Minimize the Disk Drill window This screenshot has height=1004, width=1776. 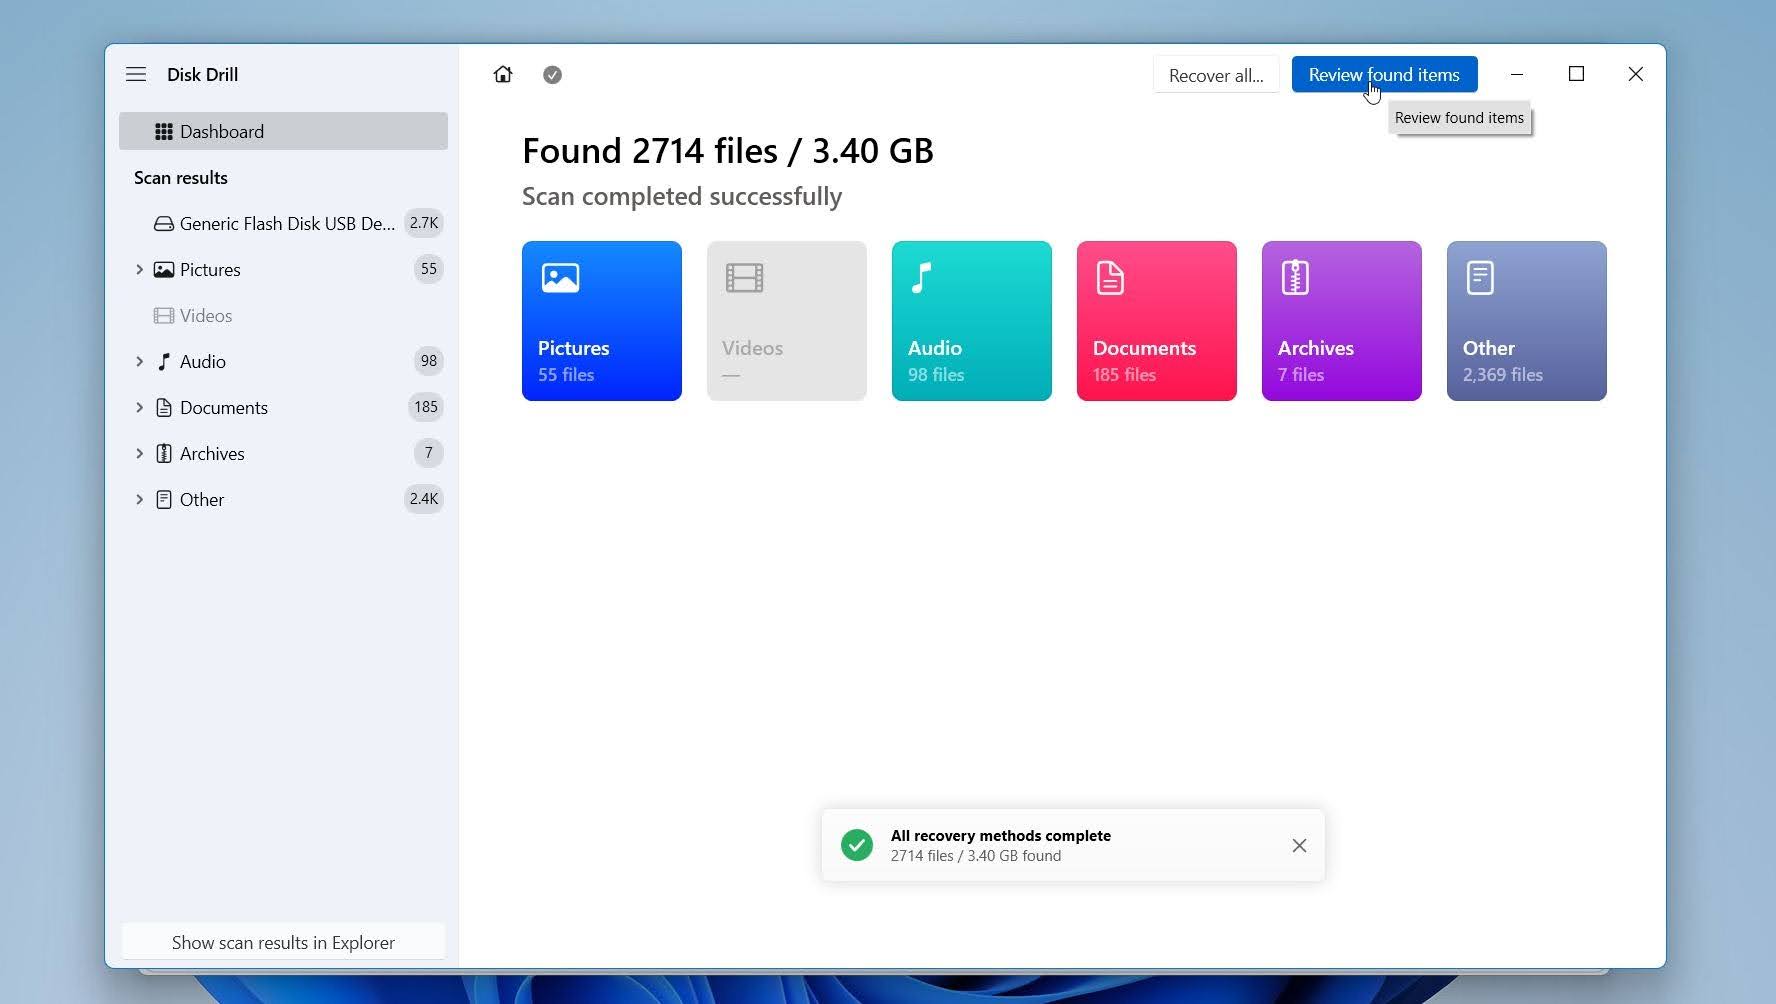point(1517,74)
